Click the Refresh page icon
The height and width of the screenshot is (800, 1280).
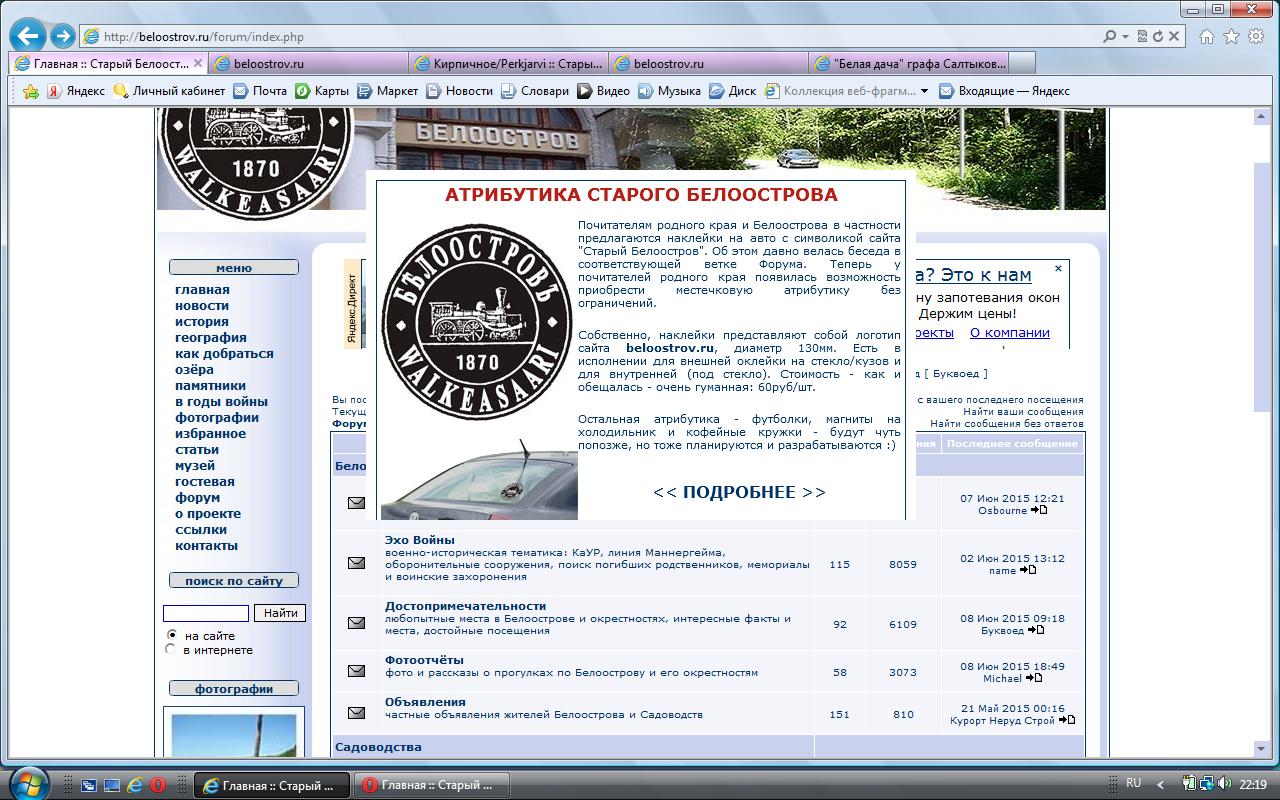click(1158, 37)
